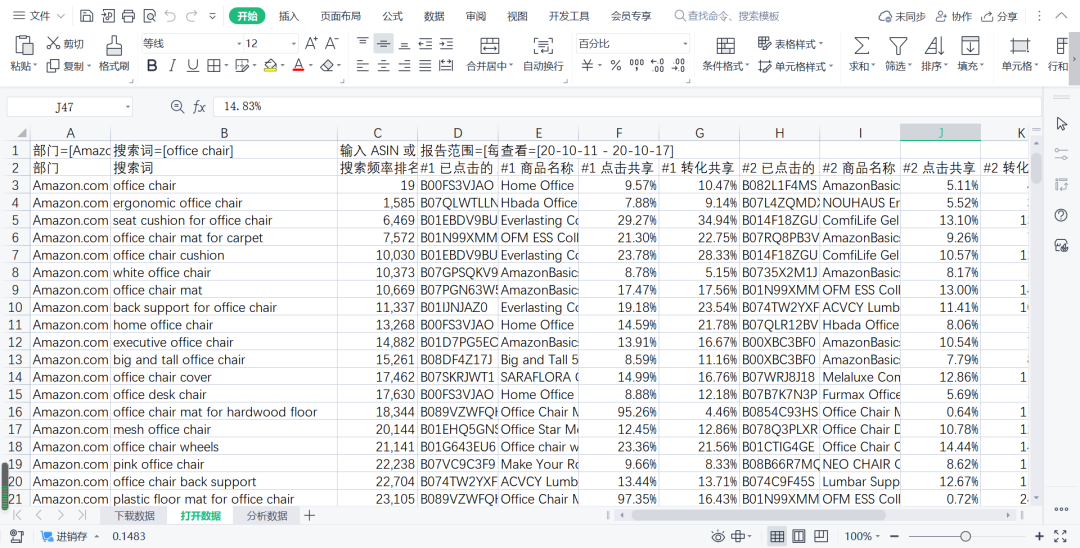Click the font color A swatch

tap(298, 65)
